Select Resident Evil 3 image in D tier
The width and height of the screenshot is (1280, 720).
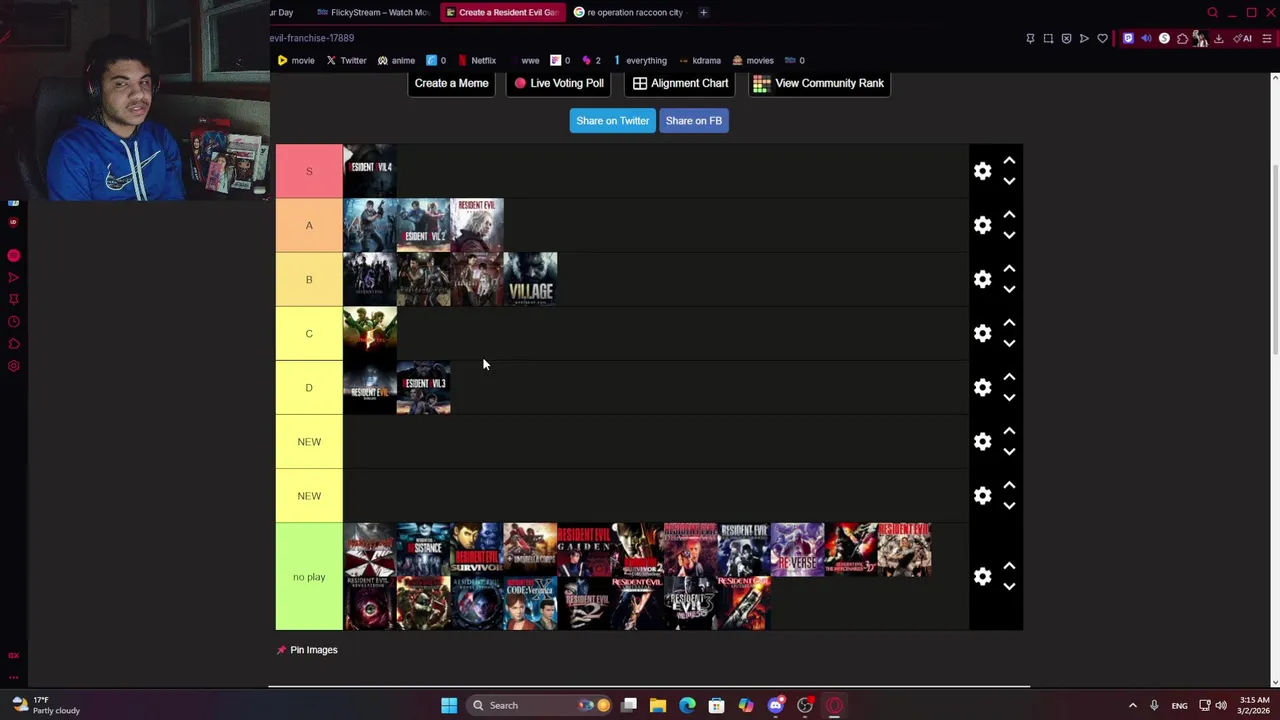(424, 387)
